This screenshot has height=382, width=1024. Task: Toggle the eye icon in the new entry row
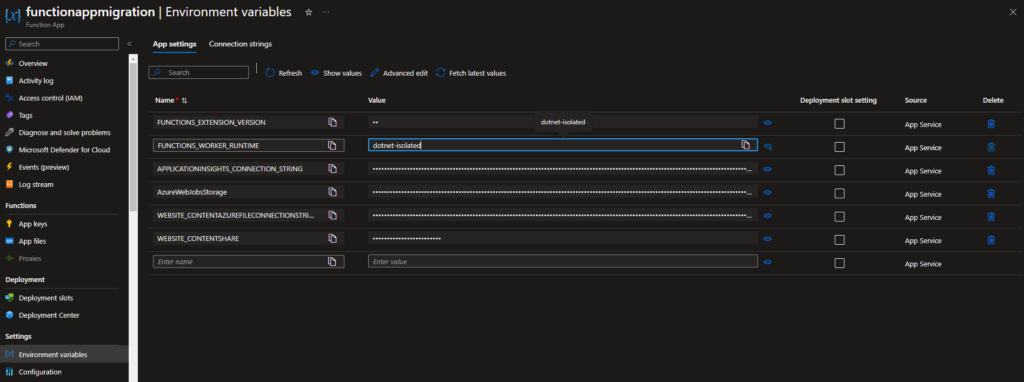pyautogui.click(x=767, y=262)
